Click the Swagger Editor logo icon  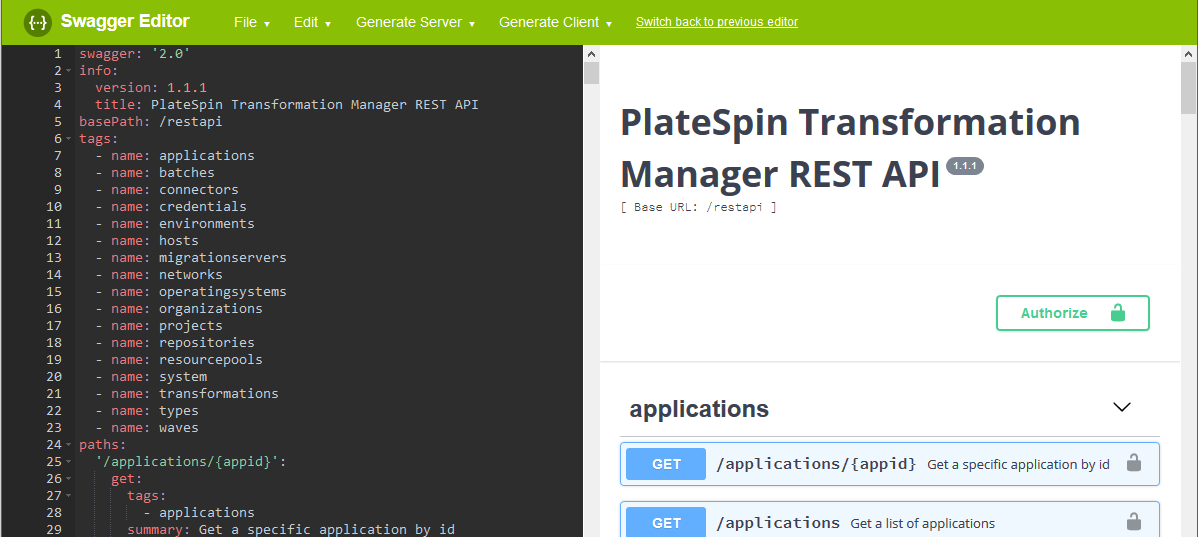[38, 22]
